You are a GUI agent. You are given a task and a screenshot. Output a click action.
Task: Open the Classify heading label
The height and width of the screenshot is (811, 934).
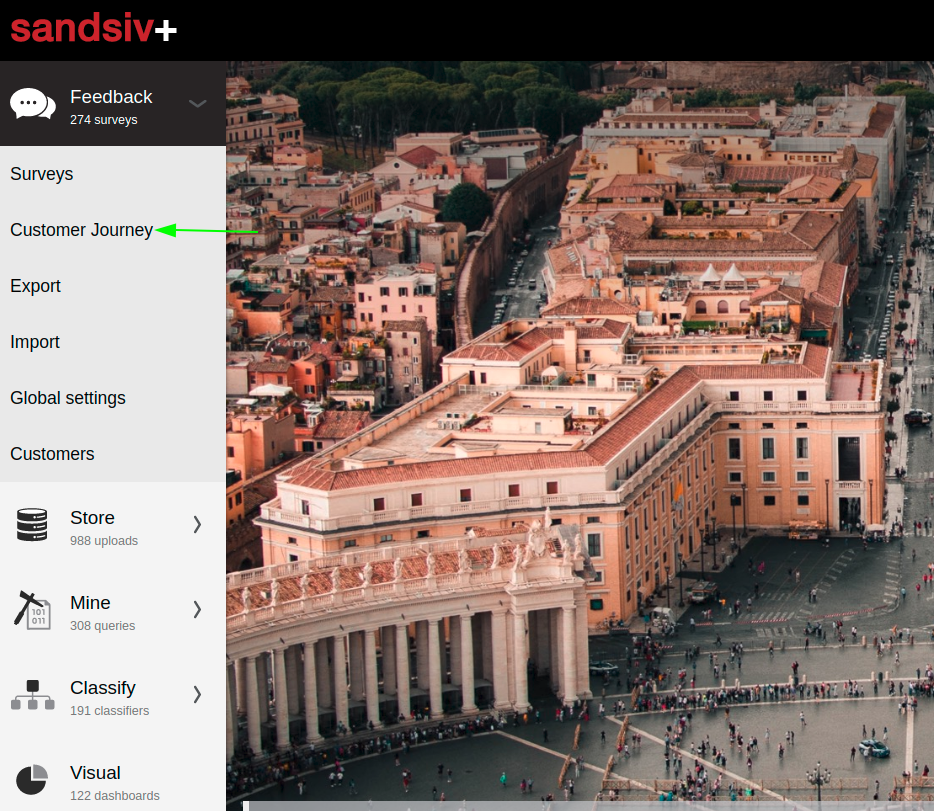[x=102, y=688]
